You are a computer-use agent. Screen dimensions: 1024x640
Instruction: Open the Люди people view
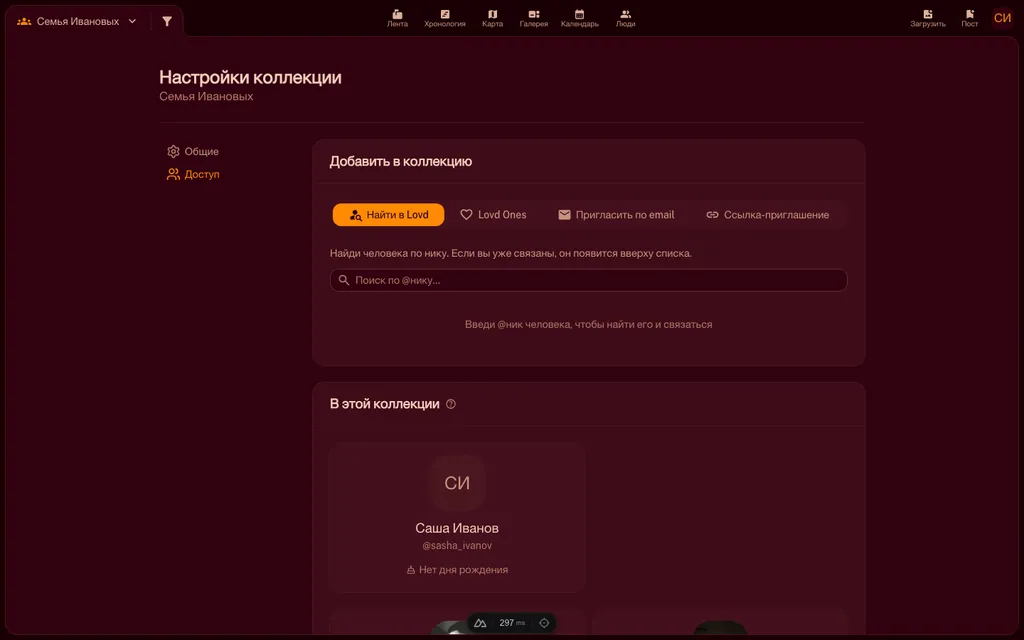coord(625,18)
